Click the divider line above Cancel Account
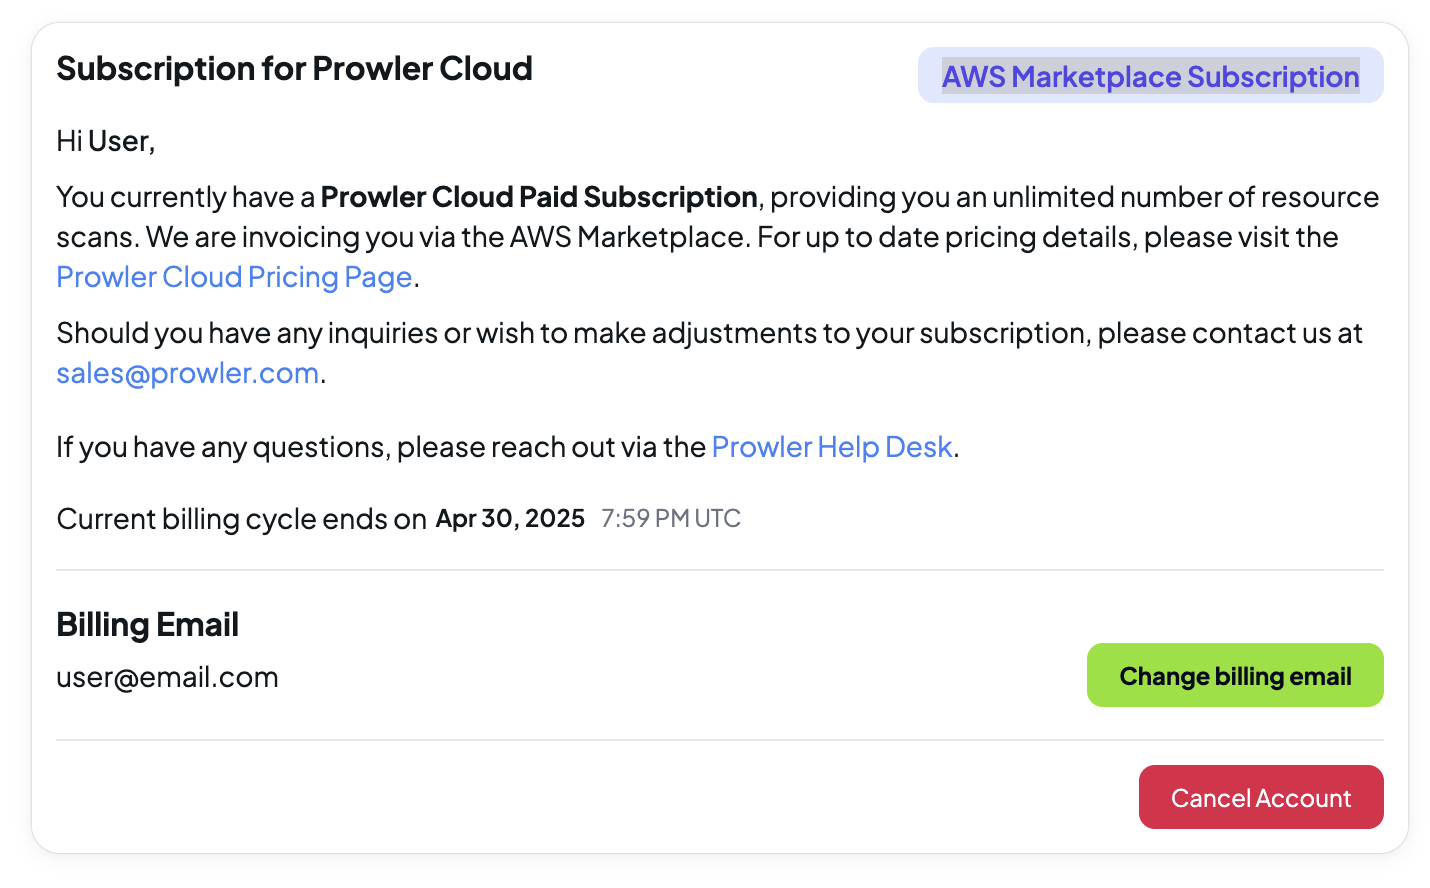 [720, 740]
